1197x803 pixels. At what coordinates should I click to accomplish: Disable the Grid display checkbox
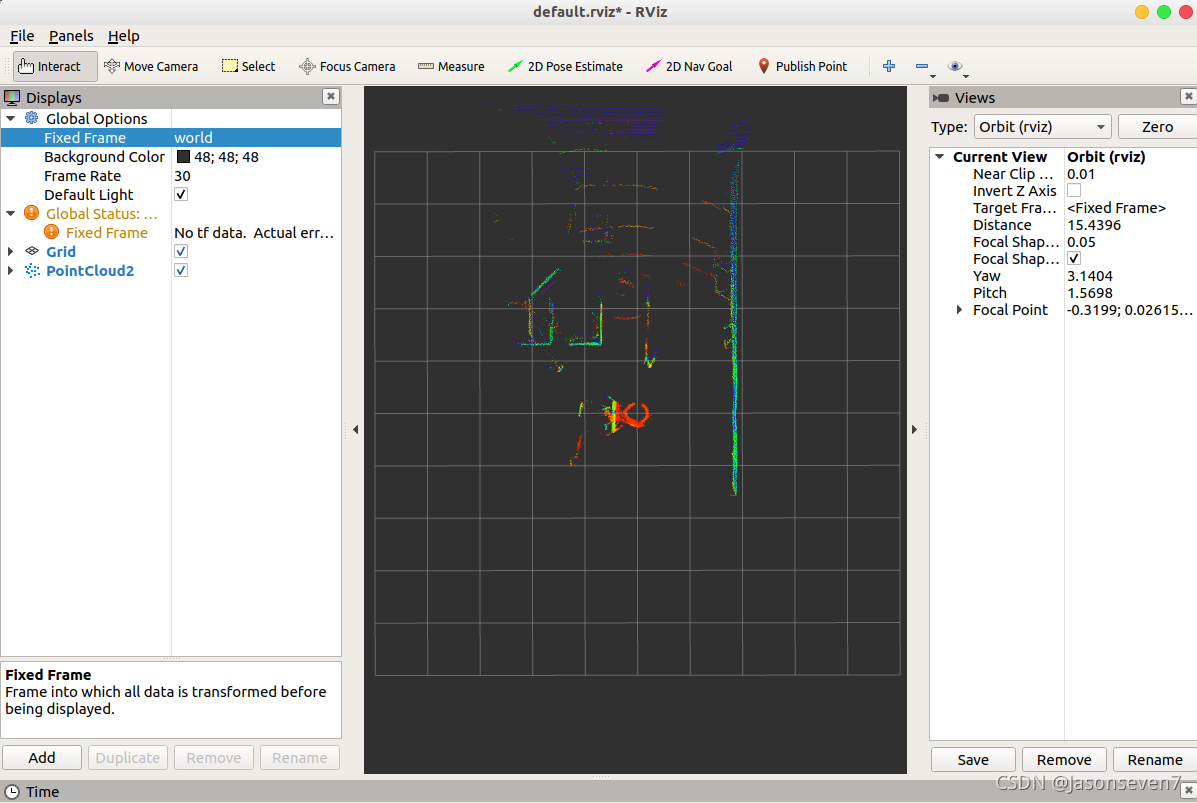tap(181, 251)
